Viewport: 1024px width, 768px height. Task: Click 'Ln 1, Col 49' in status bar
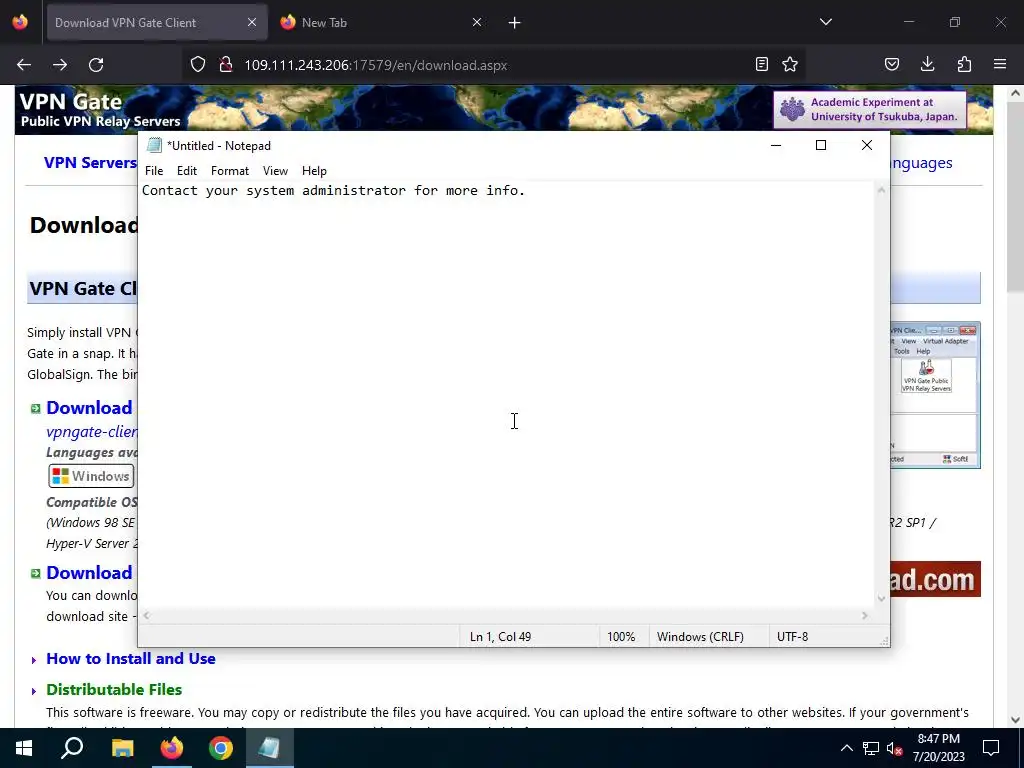tap(500, 637)
